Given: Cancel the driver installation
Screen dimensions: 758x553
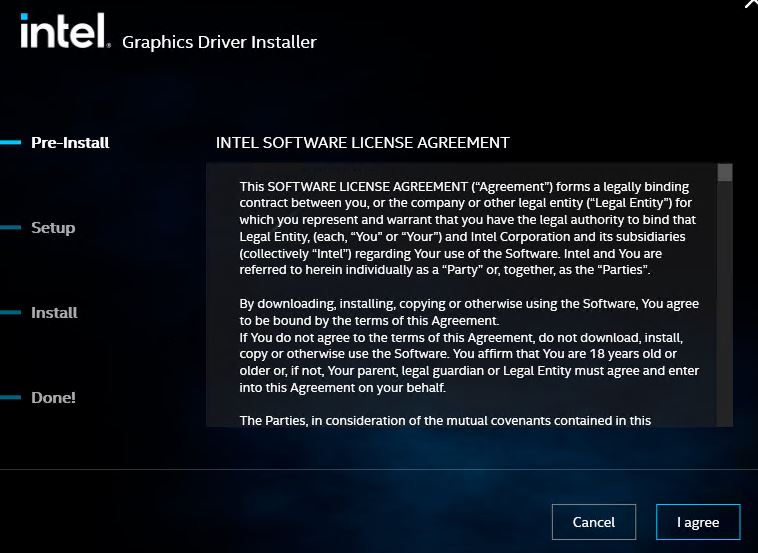Looking at the screenshot, I should point(594,522).
